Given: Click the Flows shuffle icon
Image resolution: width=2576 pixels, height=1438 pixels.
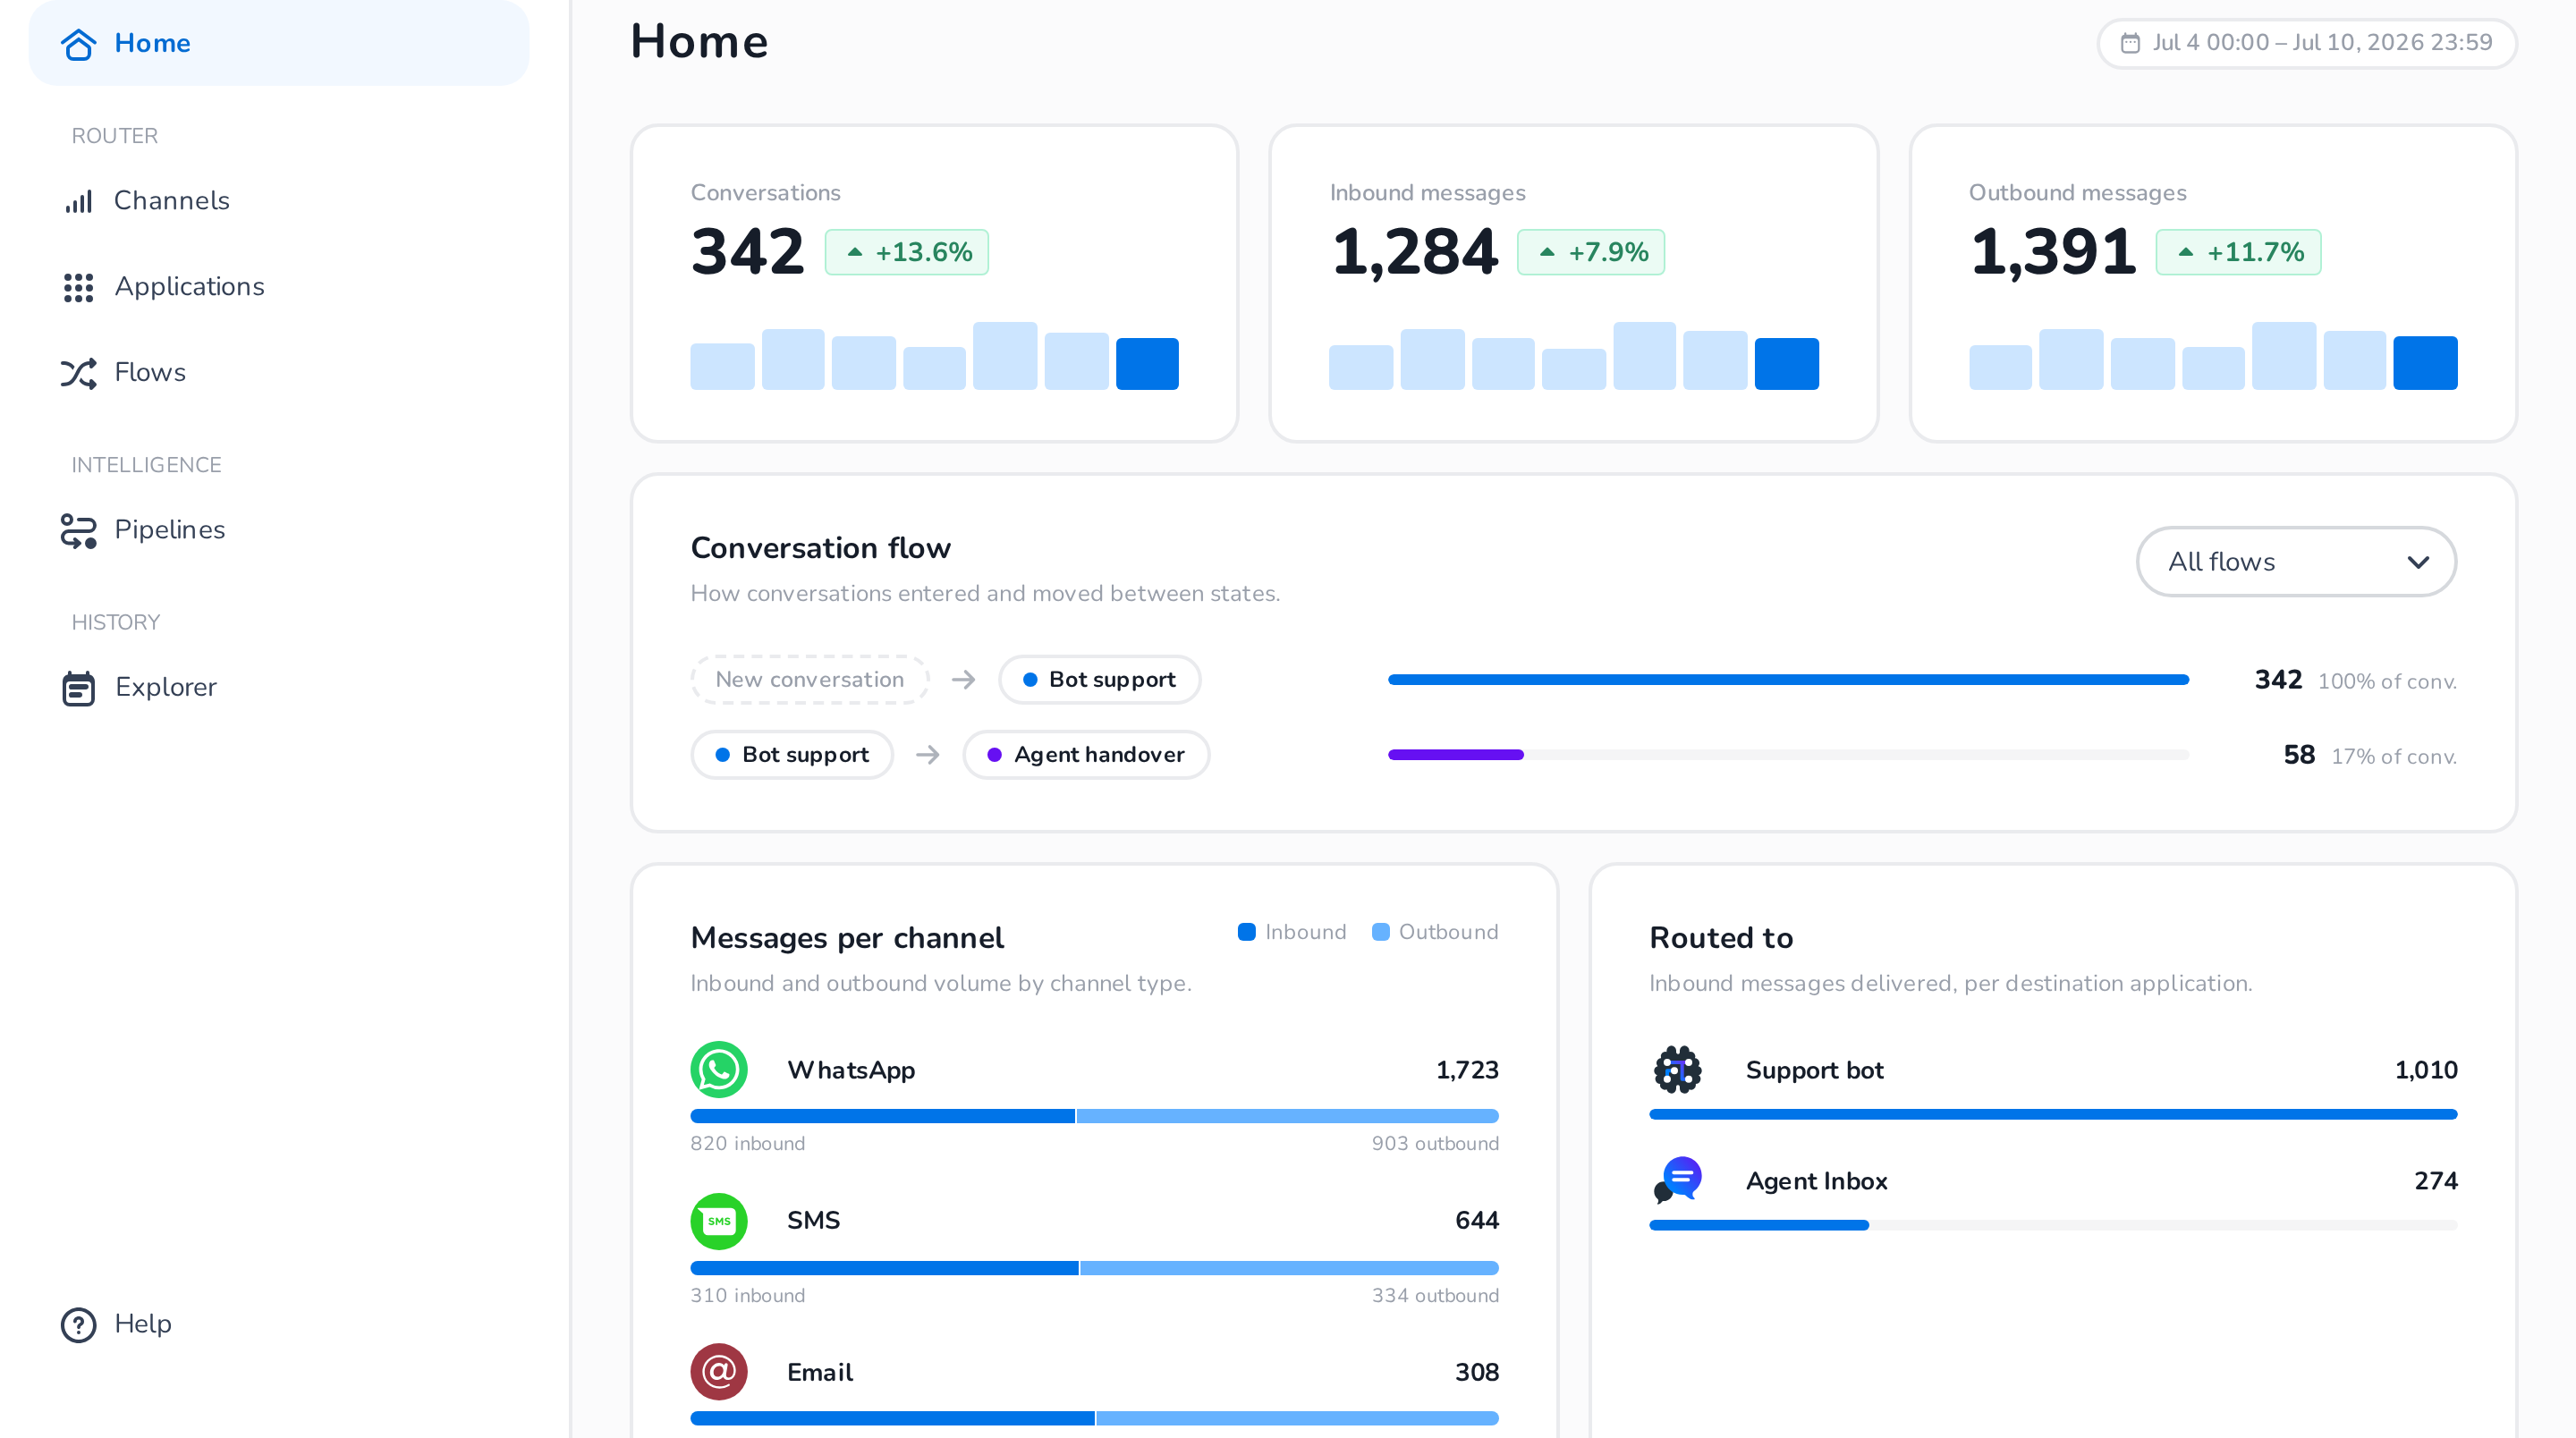Looking at the screenshot, I should [x=78, y=373].
